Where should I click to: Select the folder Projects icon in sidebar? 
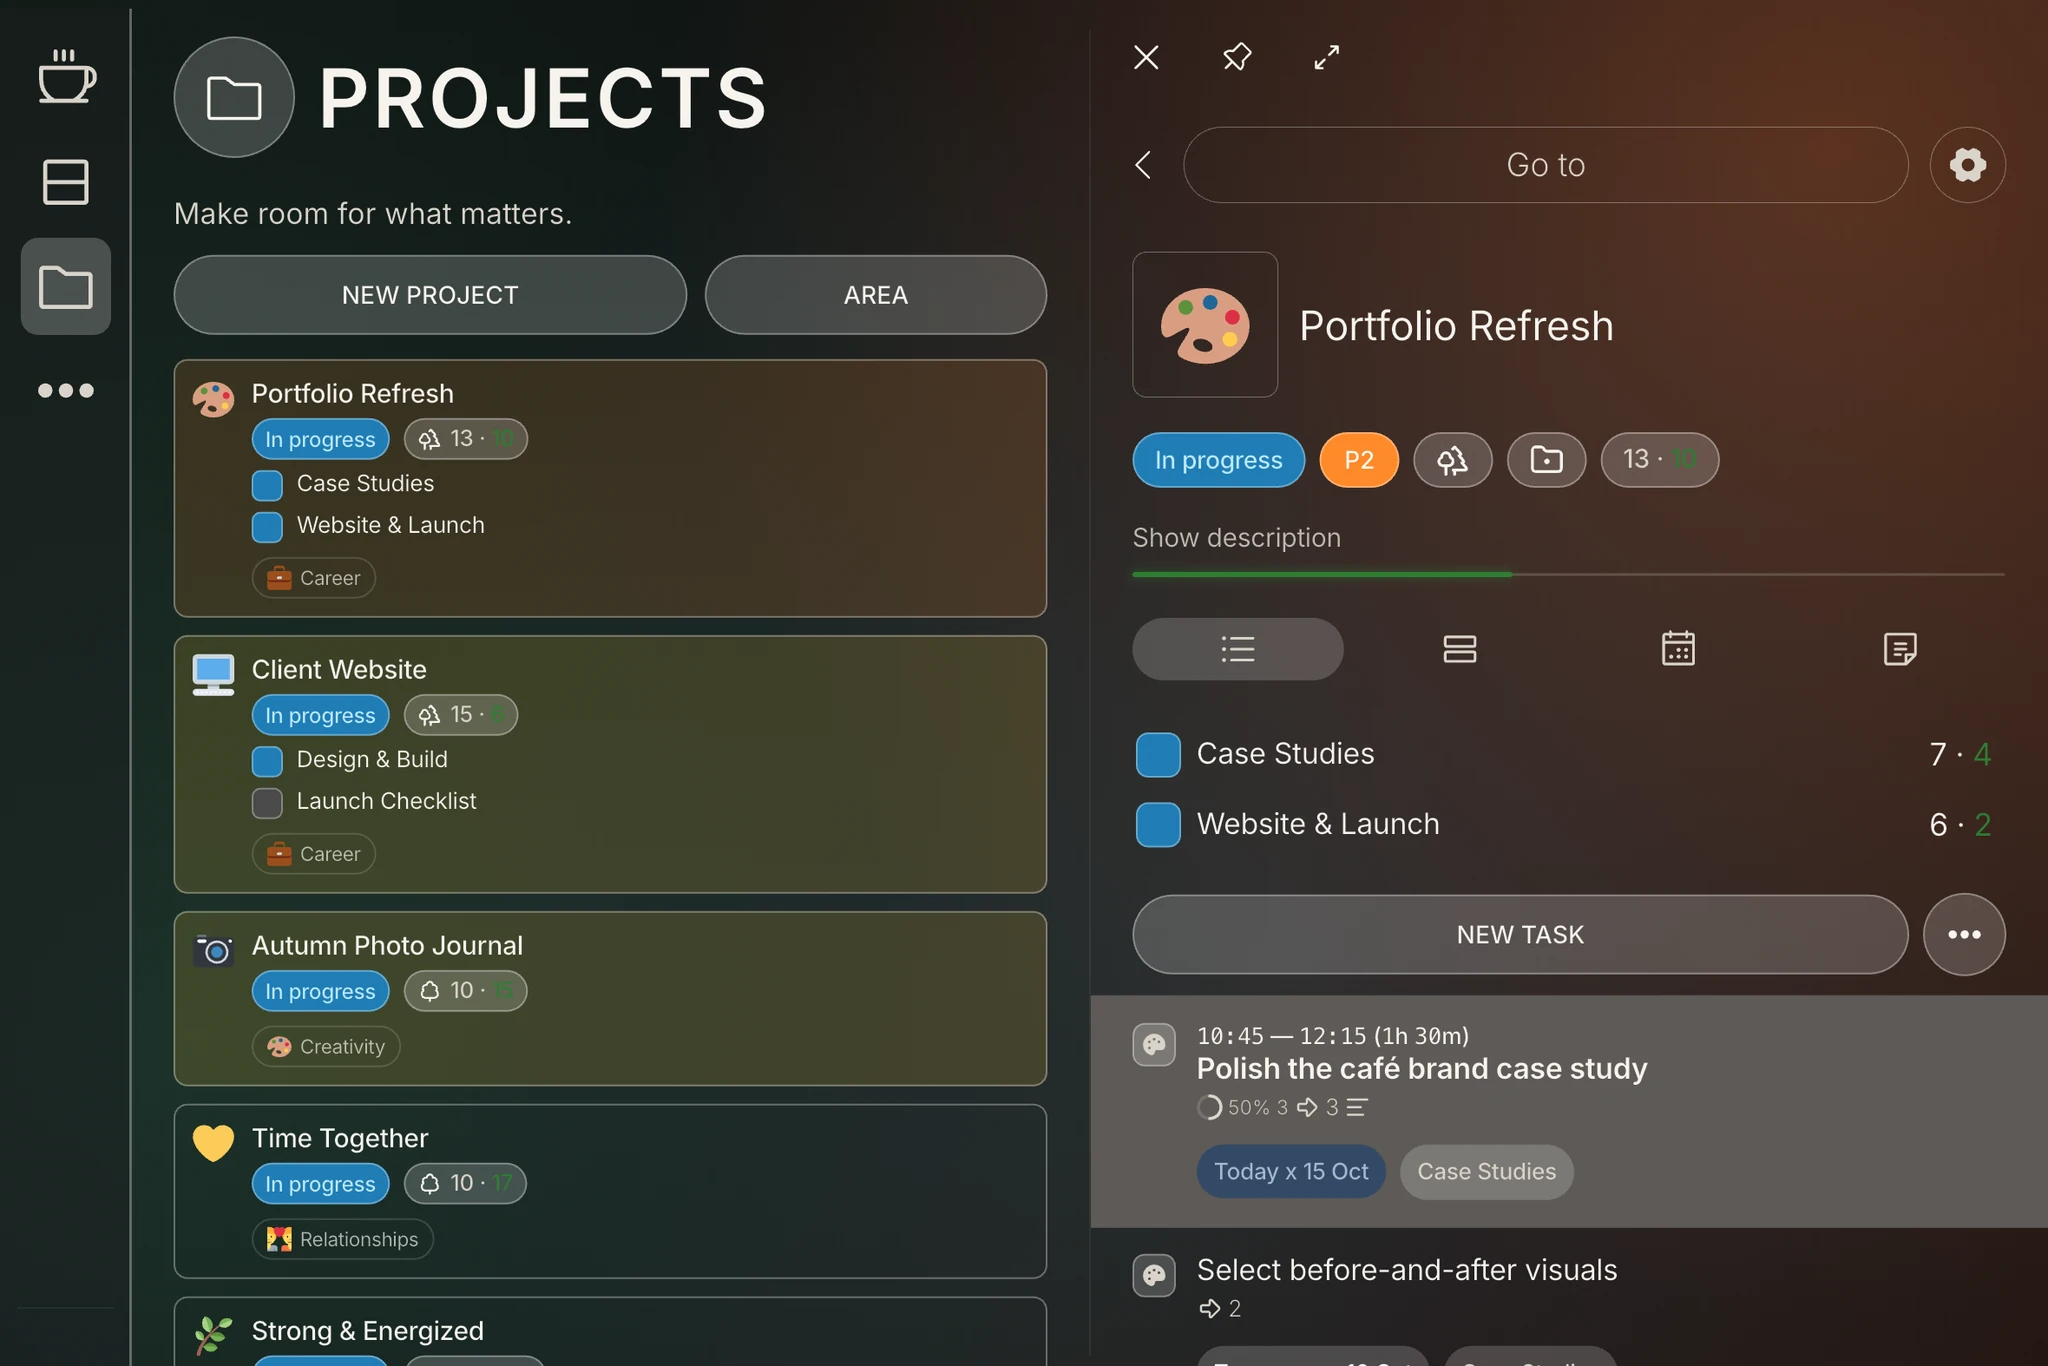66,286
